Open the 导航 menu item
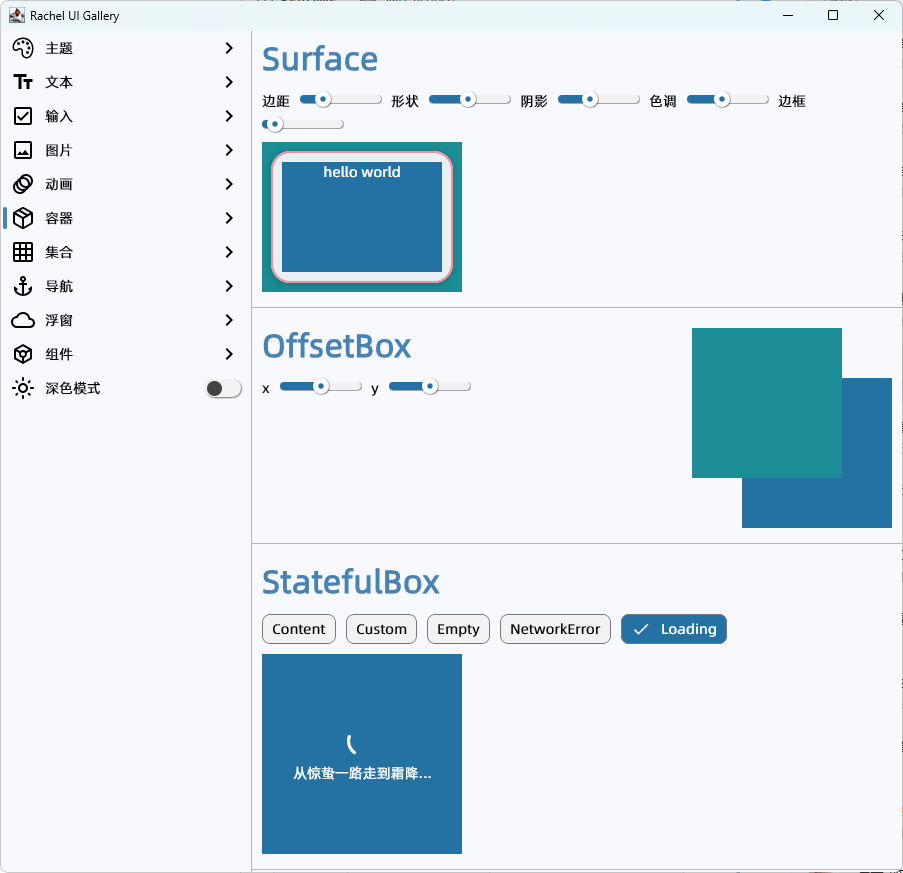This screenshot has height=873, width=903. pos(124,286)
